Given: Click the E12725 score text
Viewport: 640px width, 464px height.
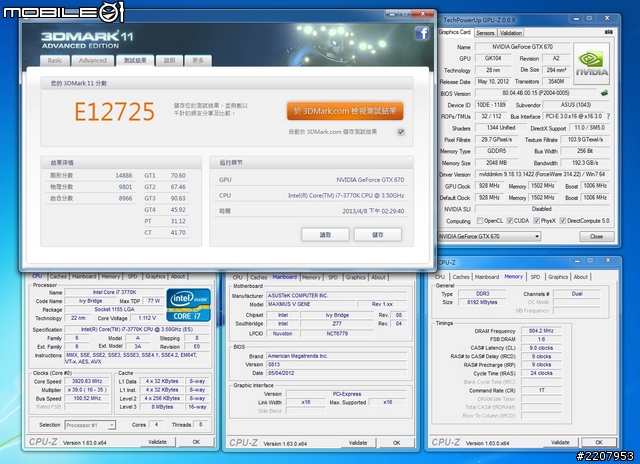Looking at the screenshot, I should [x=114, y=112].
